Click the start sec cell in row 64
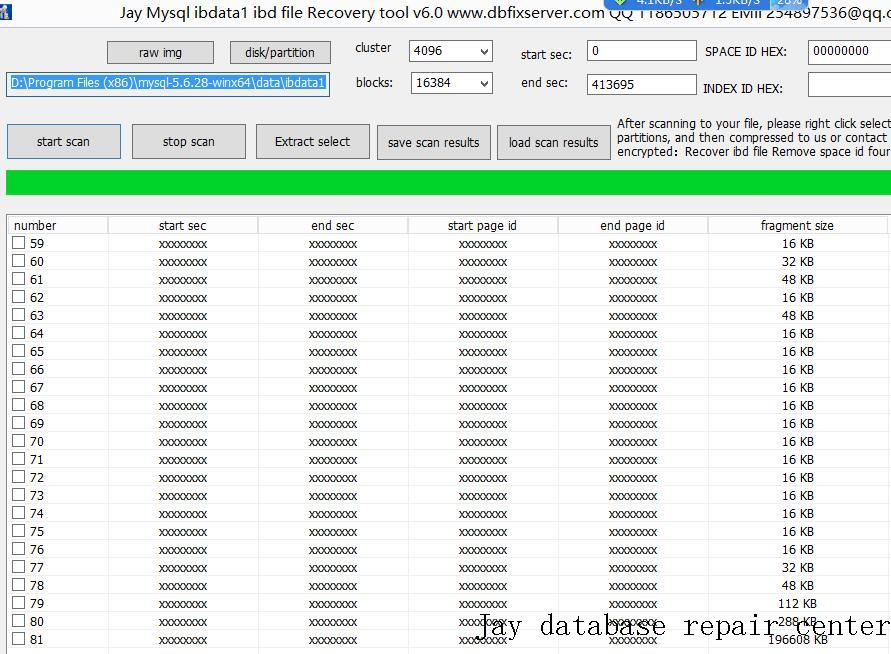Viewport: 891px width, 654px height. point(183,334)
